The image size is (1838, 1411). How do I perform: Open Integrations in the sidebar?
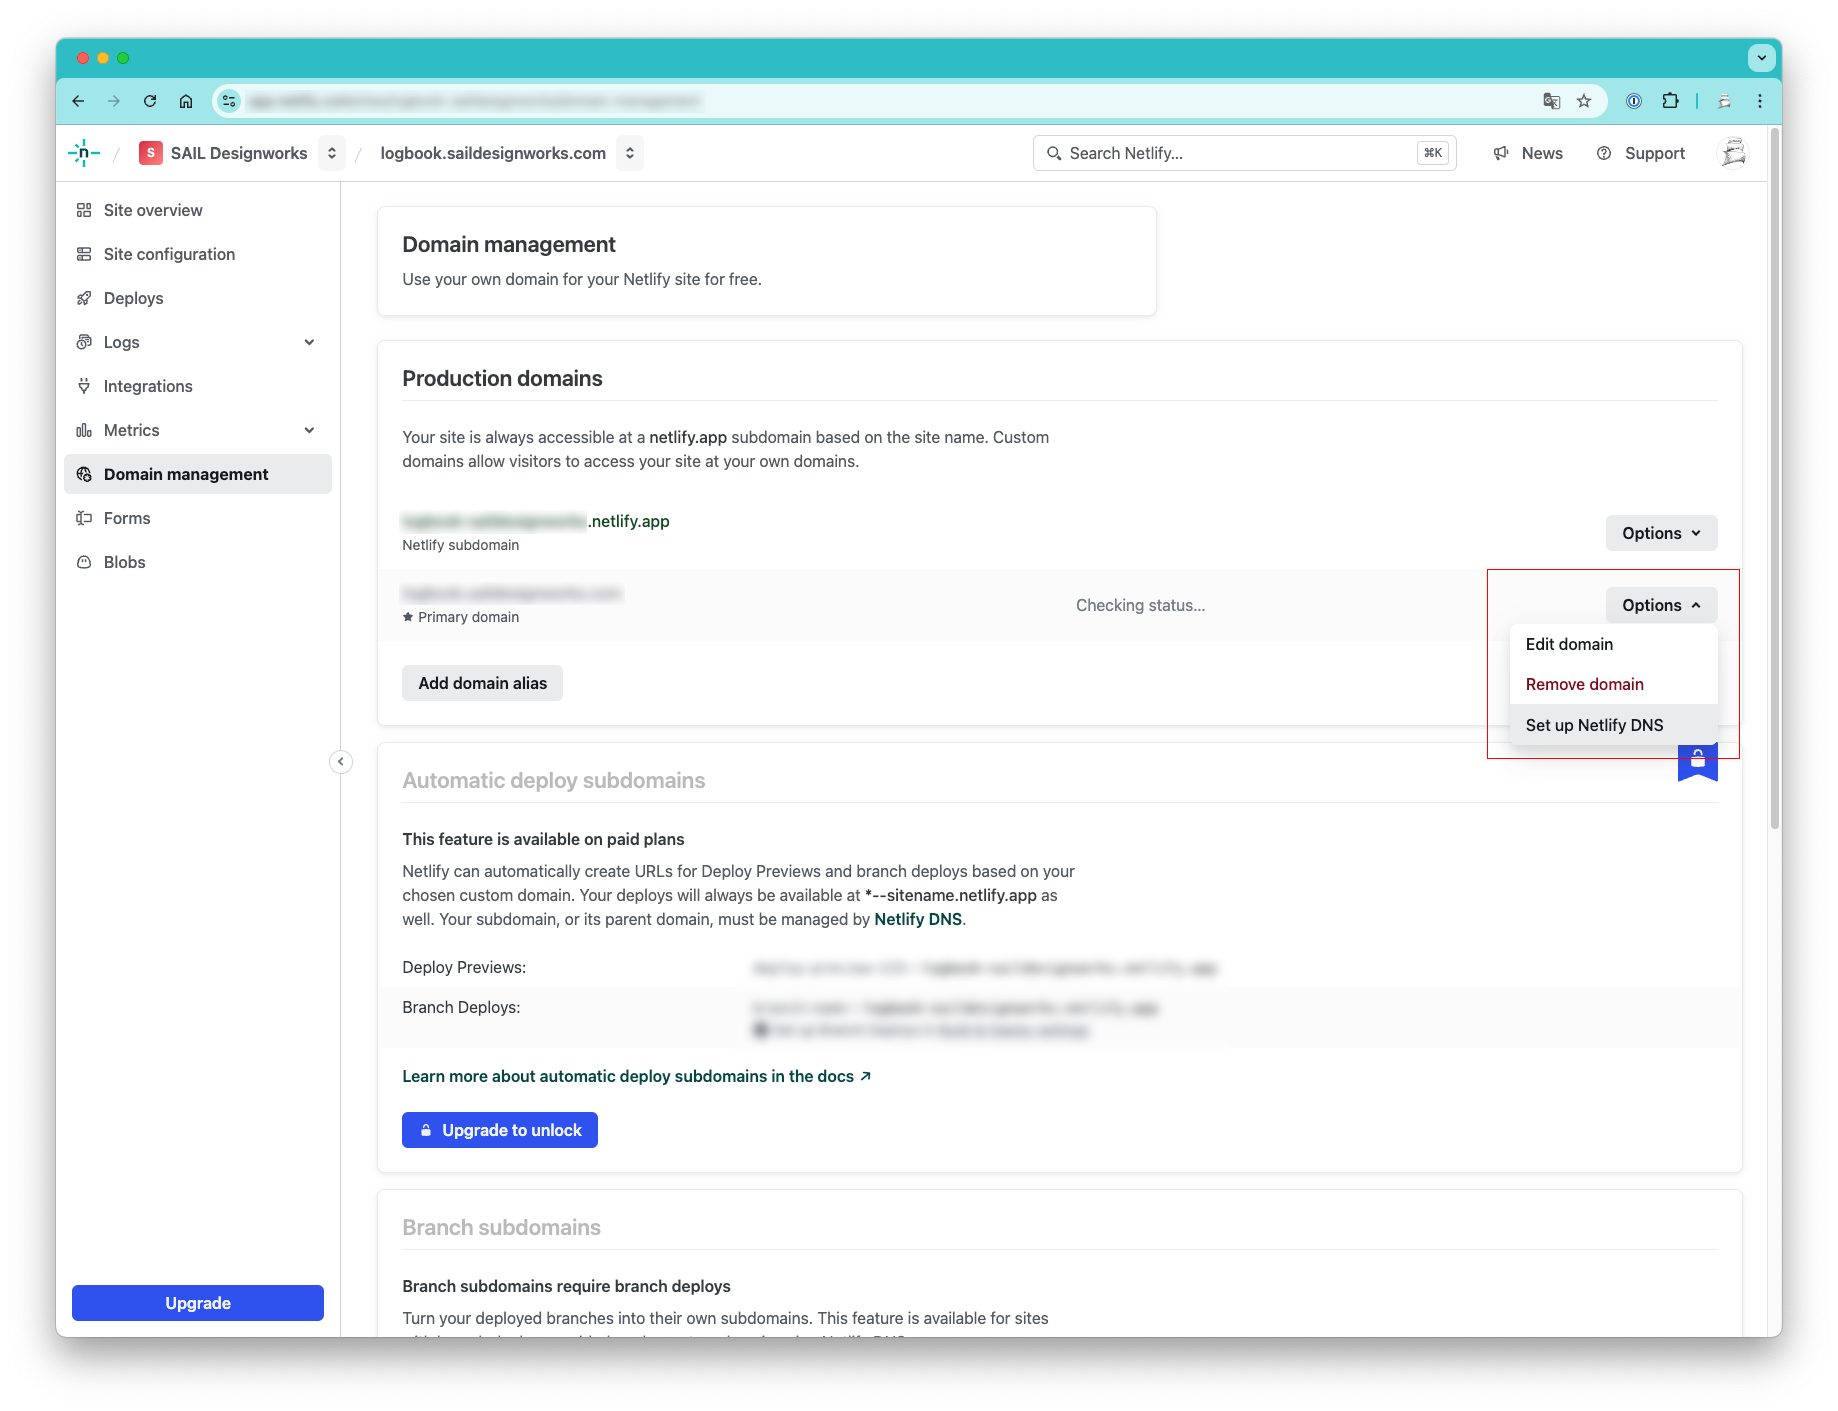coord(198,386)
